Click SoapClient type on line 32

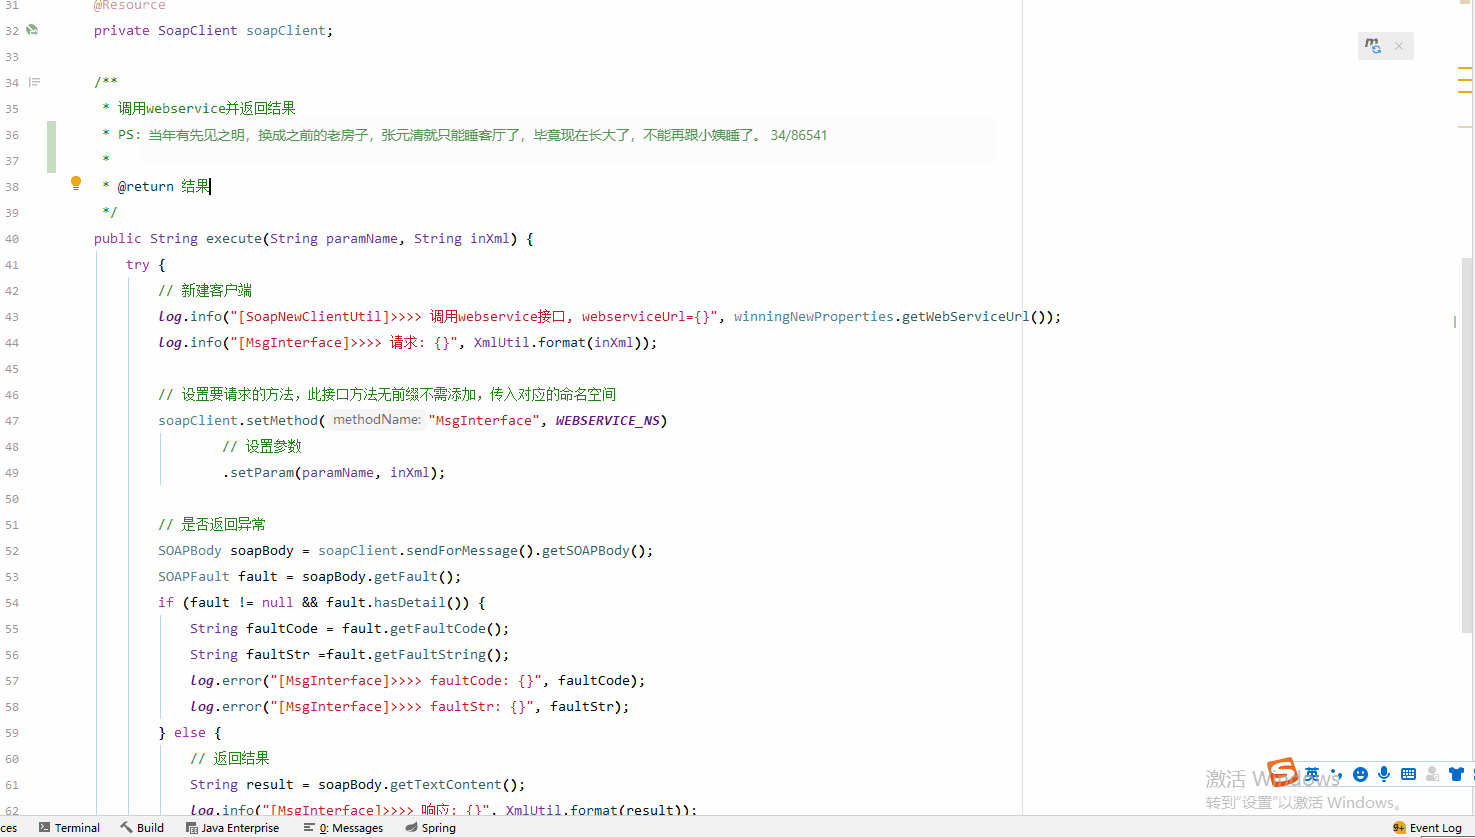coord(198,30)
